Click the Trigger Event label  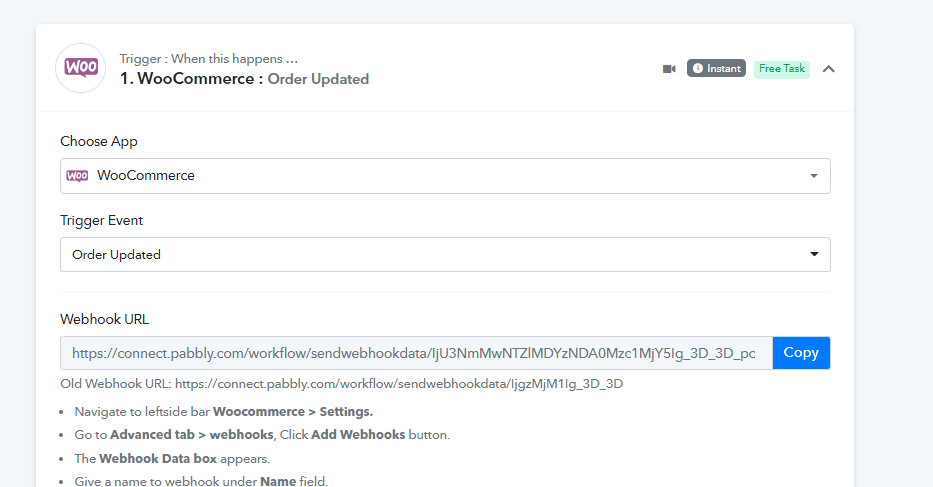click(x=102, y=220)
